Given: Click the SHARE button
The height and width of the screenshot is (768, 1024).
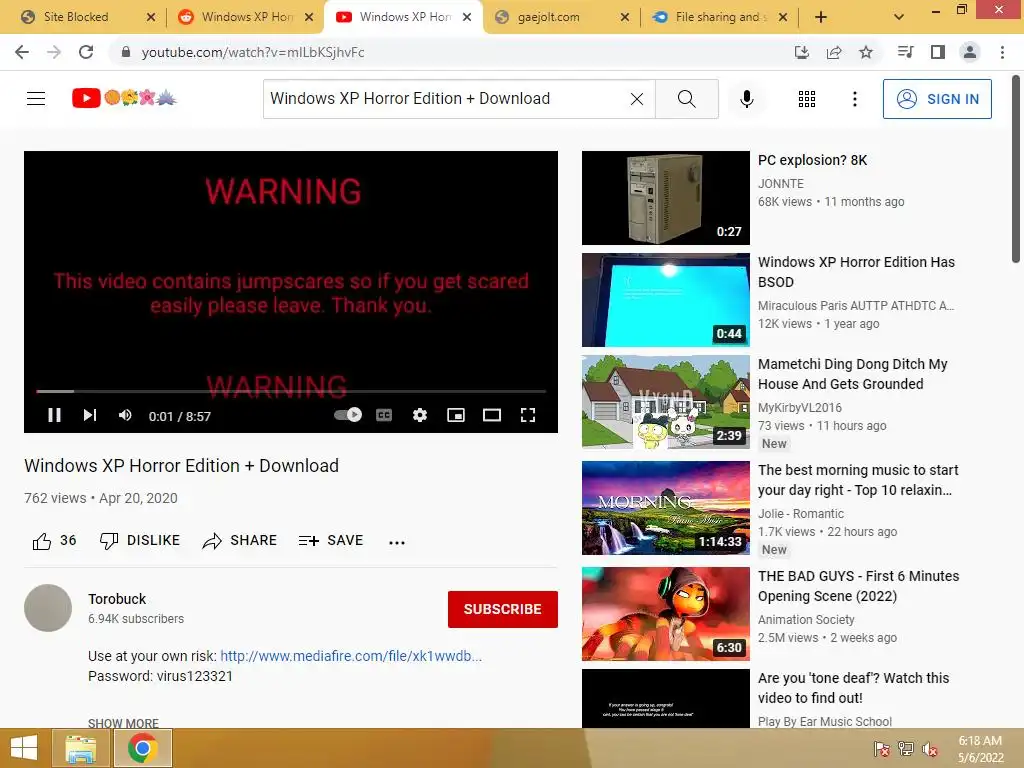Looking at the screenshot, I should [240, 541].
